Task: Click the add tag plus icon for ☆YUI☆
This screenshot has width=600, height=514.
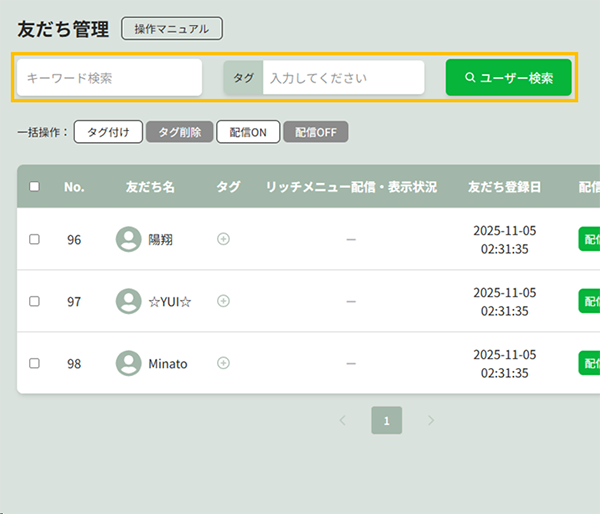Action: click(x=223, y=301)
